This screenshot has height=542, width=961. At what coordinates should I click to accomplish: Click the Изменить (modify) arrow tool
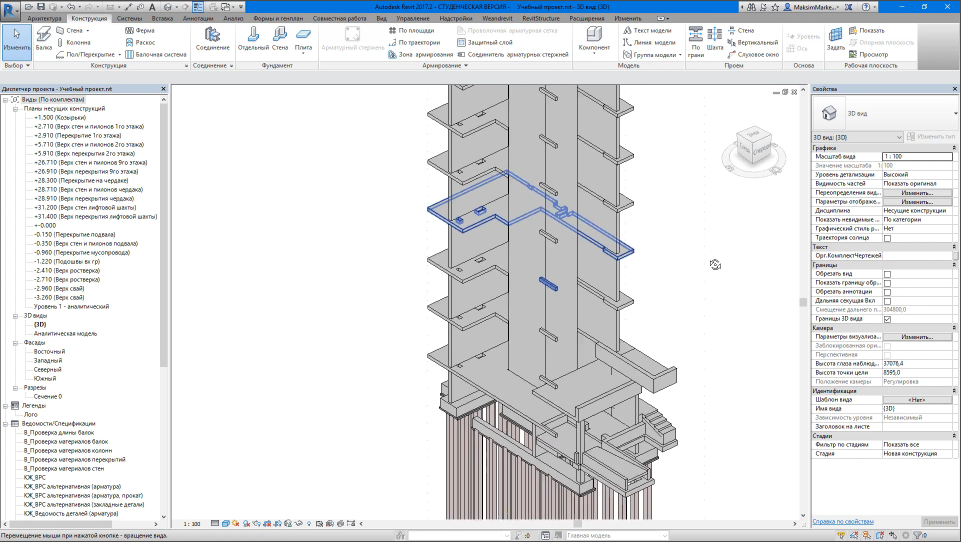pos(16,38)
